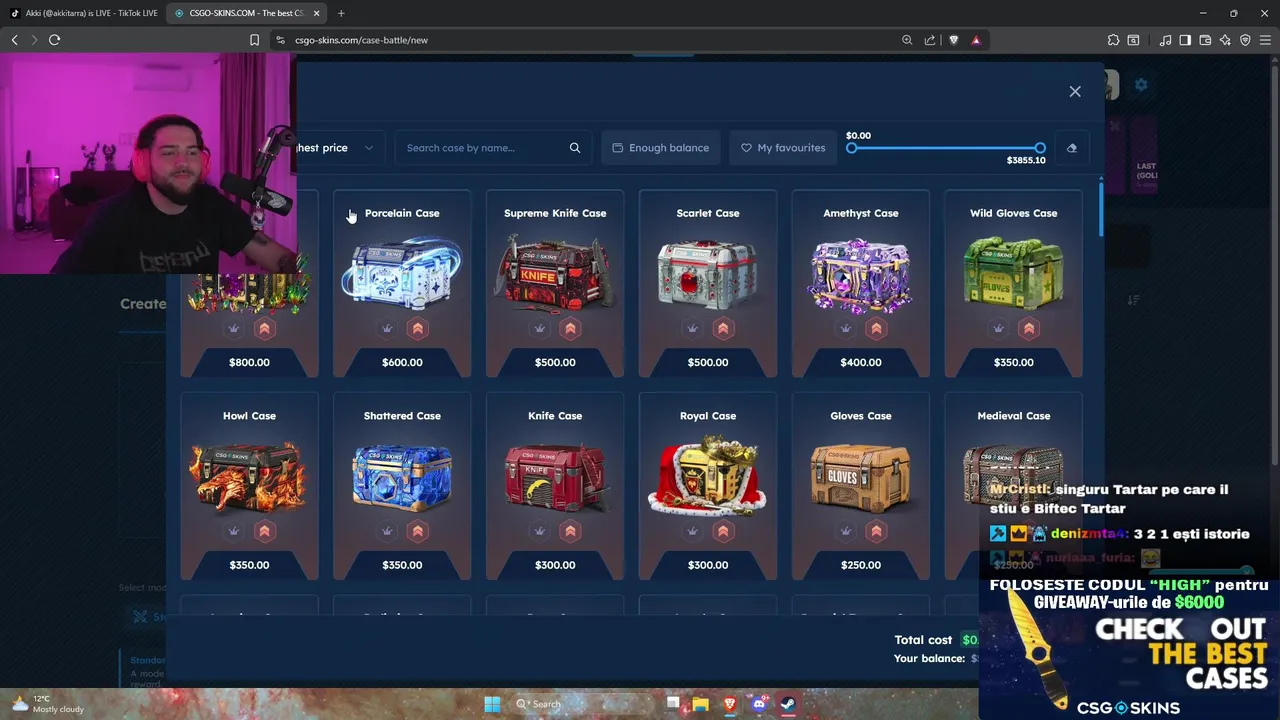The height and width of the screenshot is (720, 1280).
Task: Open the highest price sort dropdown
Action: (338, 148)
